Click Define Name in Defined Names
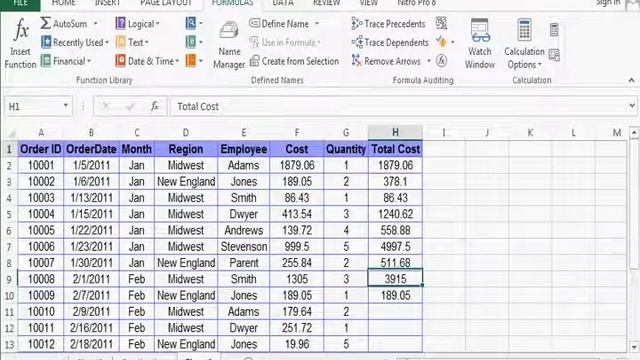The height and width of the screenshot is (360, 640). [x=279, y=24]
